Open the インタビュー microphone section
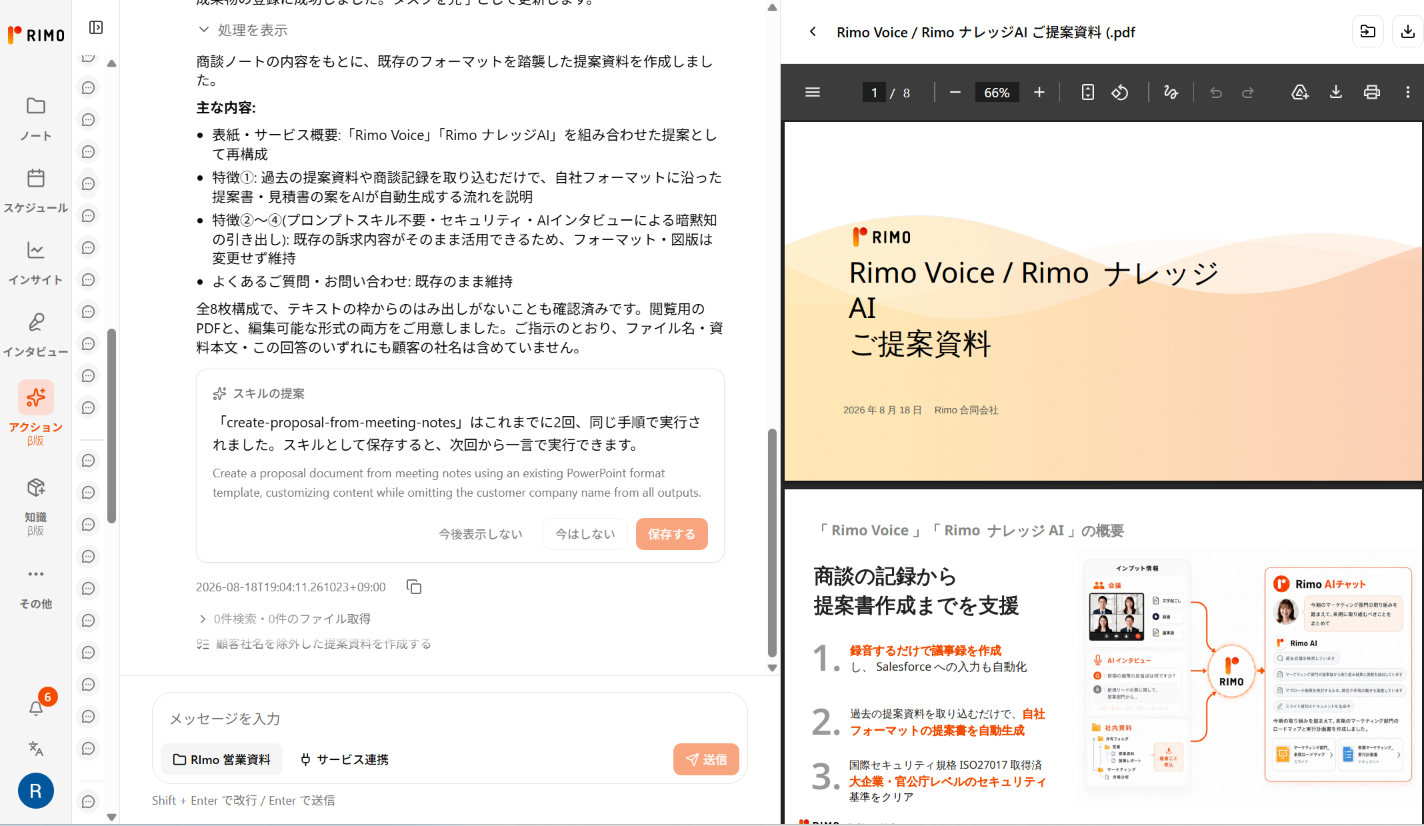 (36, 334)
